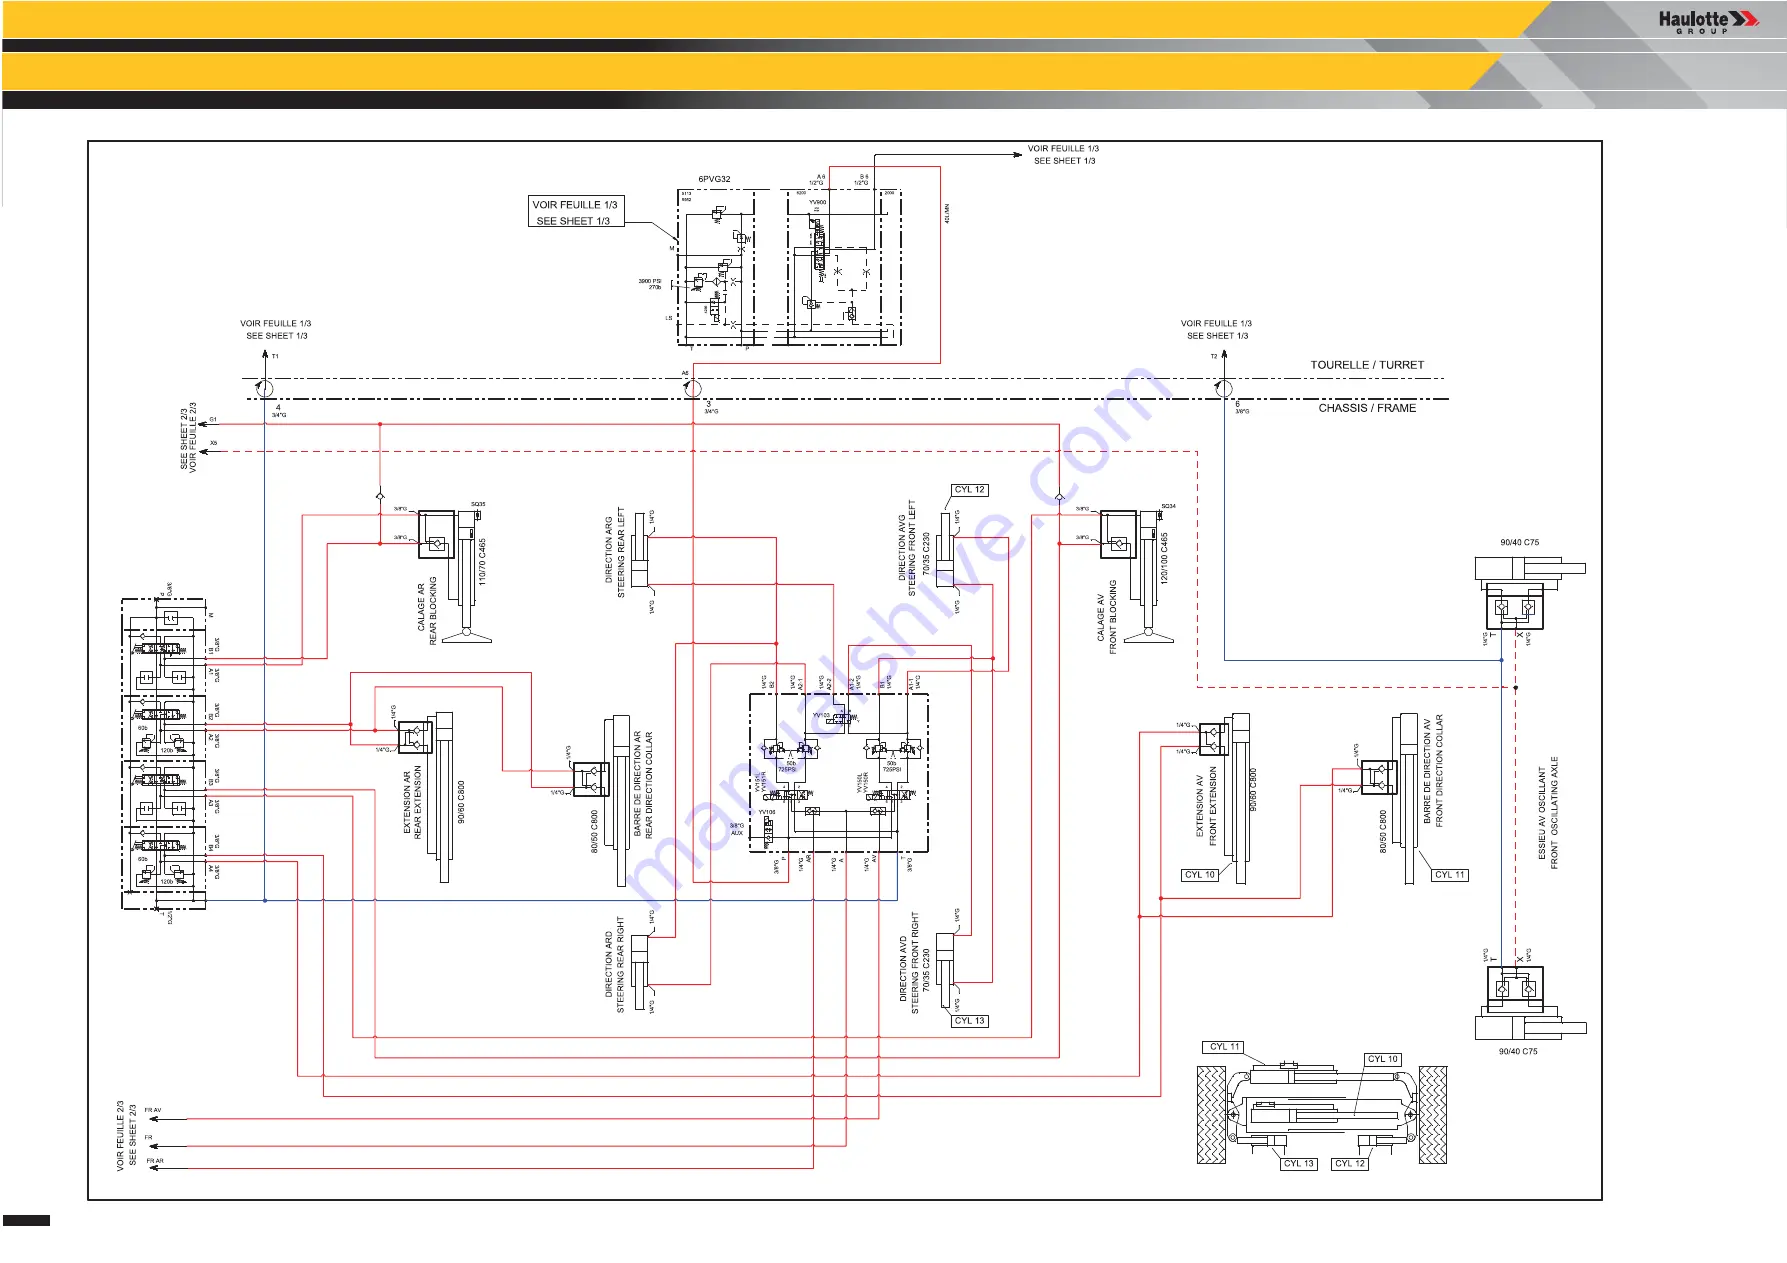Viewport: 1787px width, 1263px height.
Task: Click the rear extension check valve block
Action: (415, 738)
